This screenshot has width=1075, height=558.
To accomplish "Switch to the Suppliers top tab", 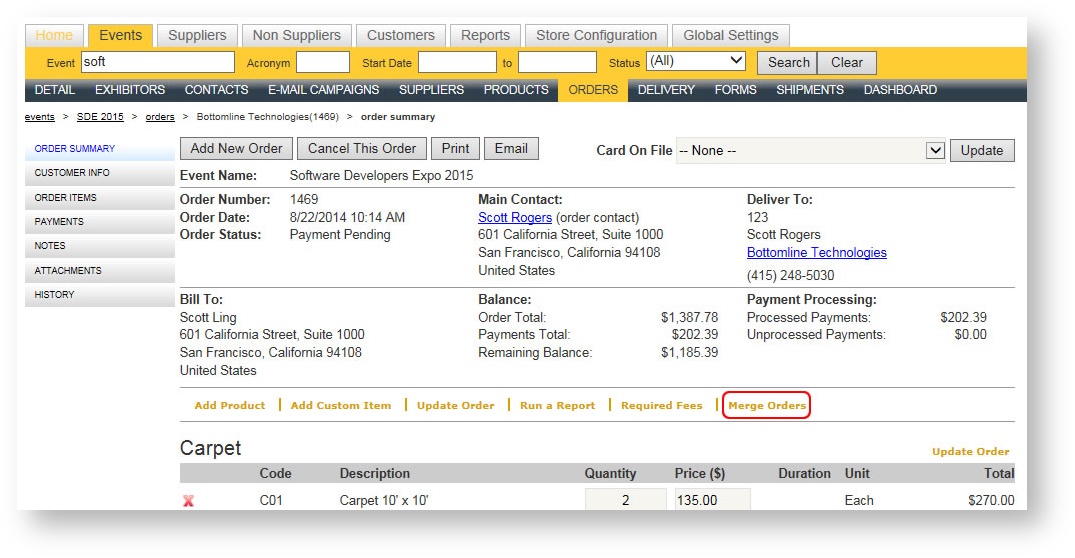I will point(197,35).
